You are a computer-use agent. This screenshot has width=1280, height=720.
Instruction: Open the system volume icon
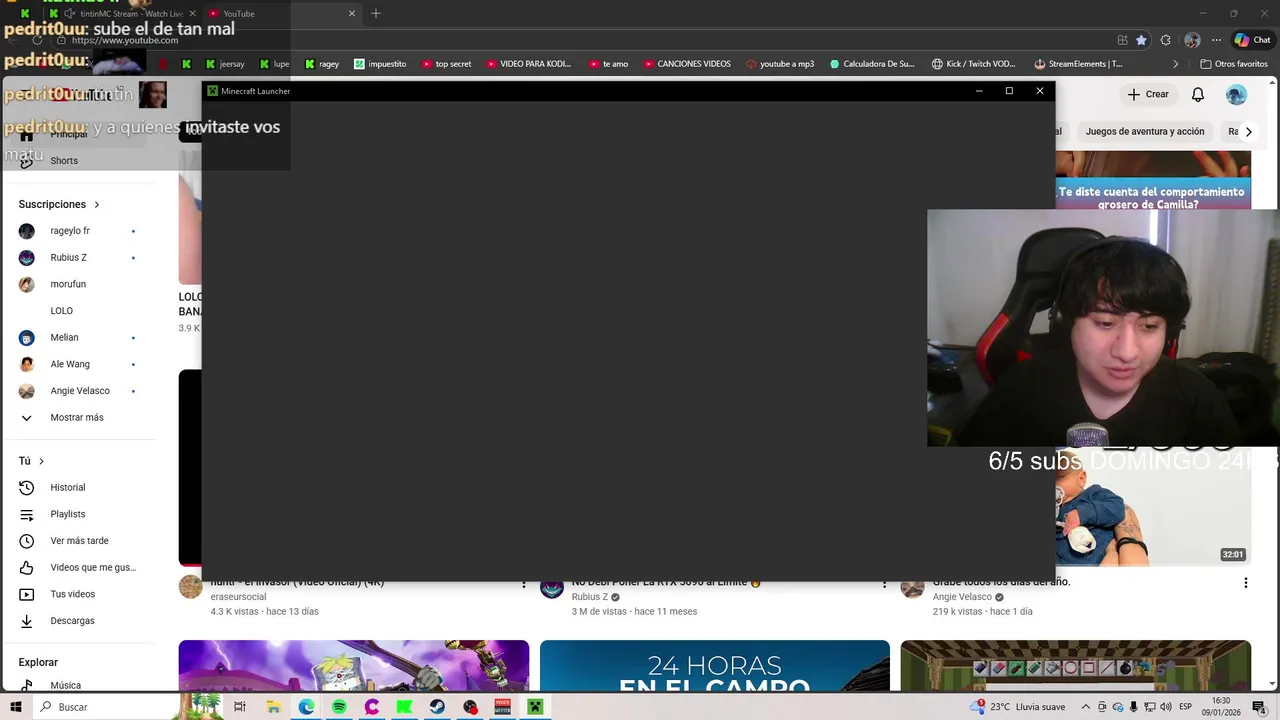point(1166,707)
